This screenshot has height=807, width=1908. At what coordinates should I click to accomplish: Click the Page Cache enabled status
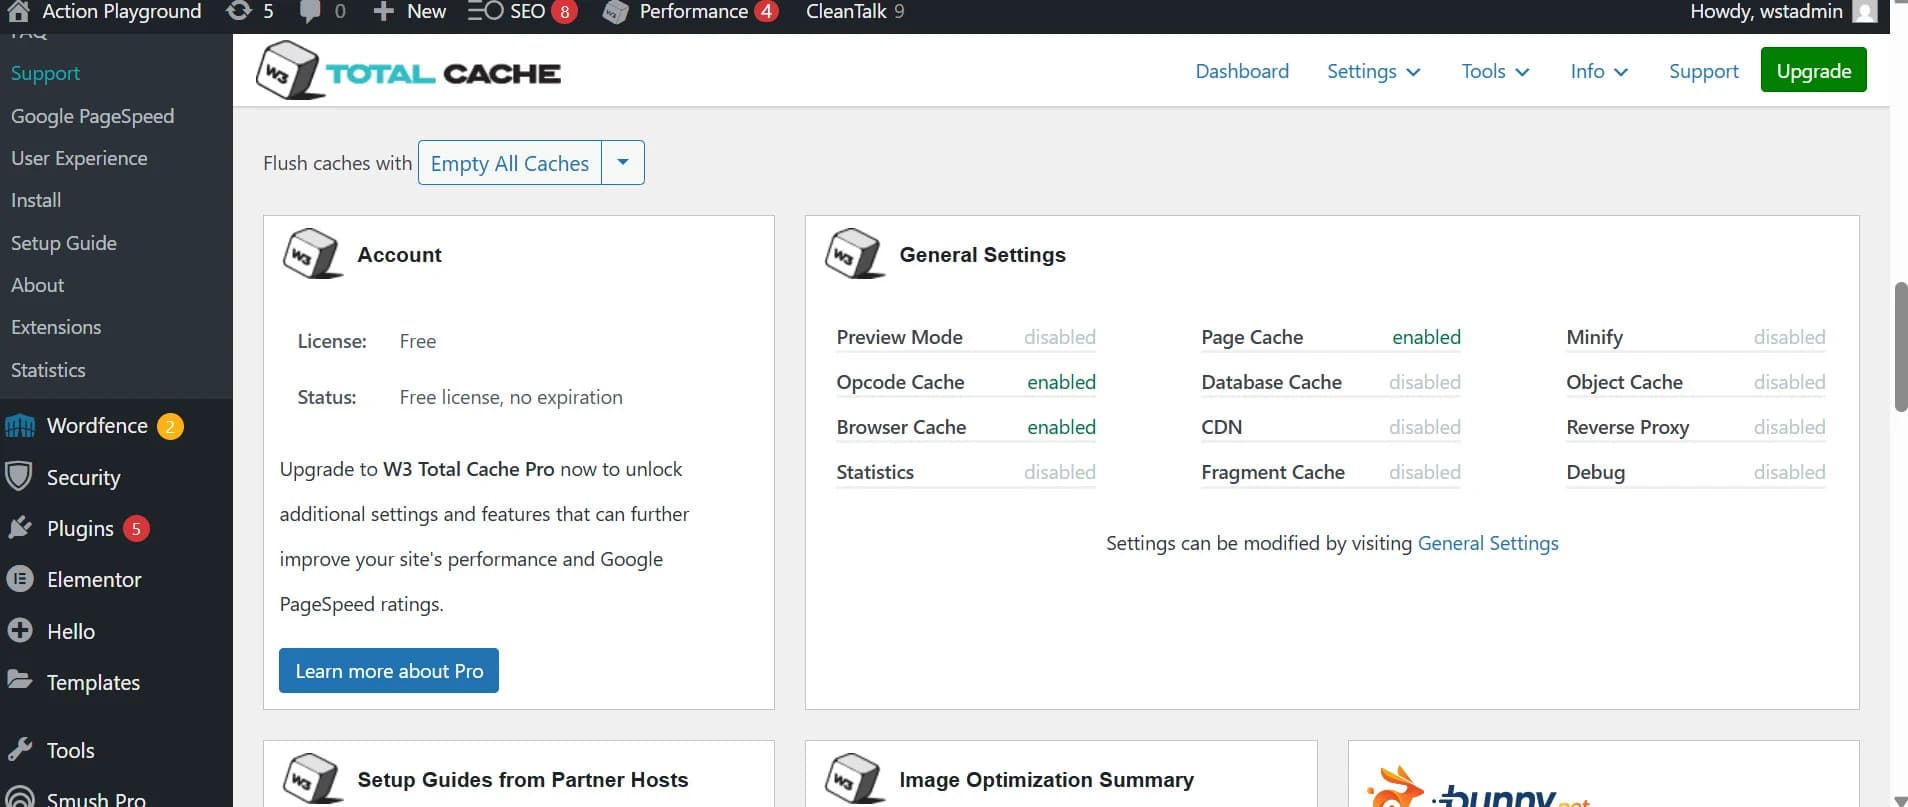tap(1426, 337)
